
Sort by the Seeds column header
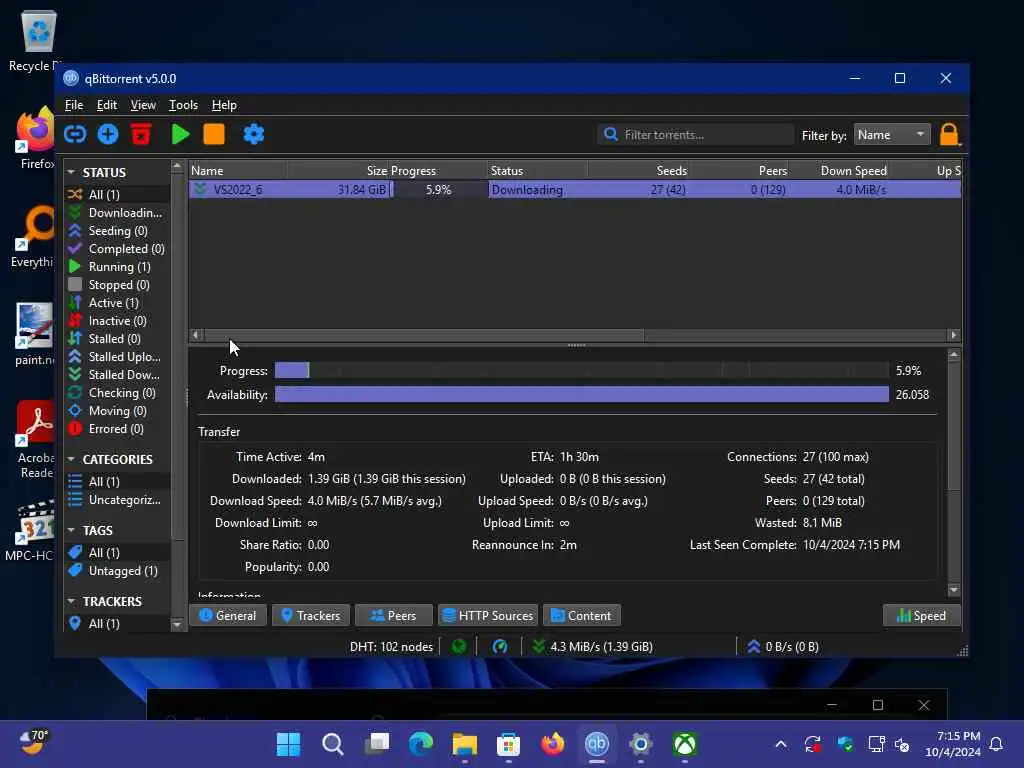[x=638, y=170]
